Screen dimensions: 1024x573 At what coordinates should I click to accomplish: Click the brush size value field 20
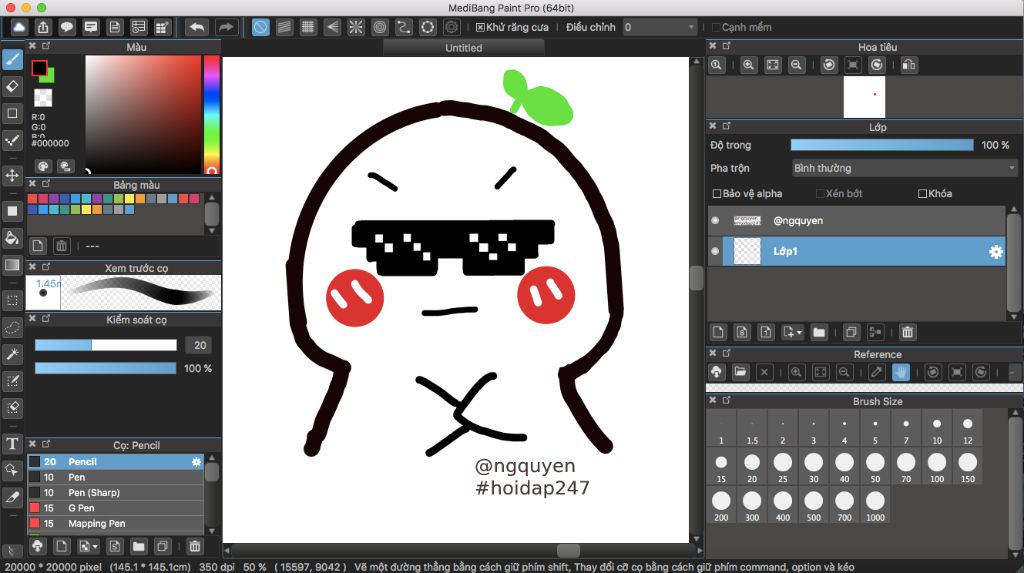(200, 345)
